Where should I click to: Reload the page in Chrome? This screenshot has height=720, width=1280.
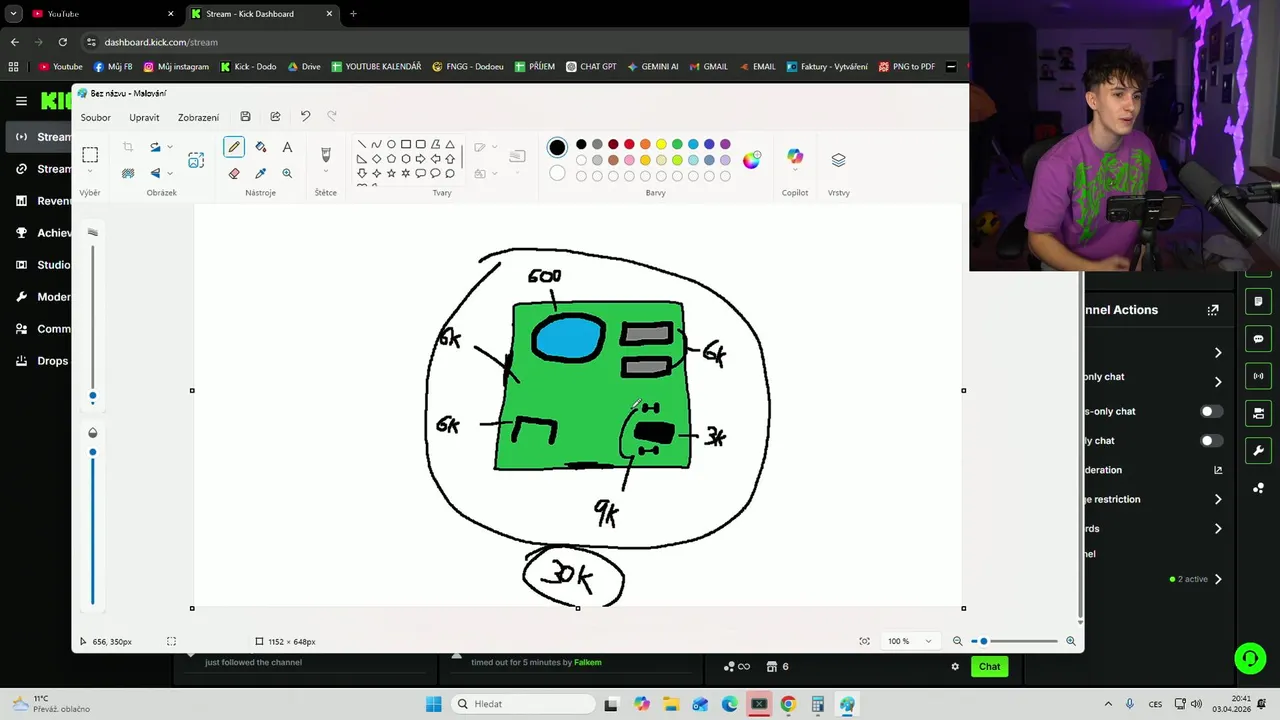coord(63,42)
